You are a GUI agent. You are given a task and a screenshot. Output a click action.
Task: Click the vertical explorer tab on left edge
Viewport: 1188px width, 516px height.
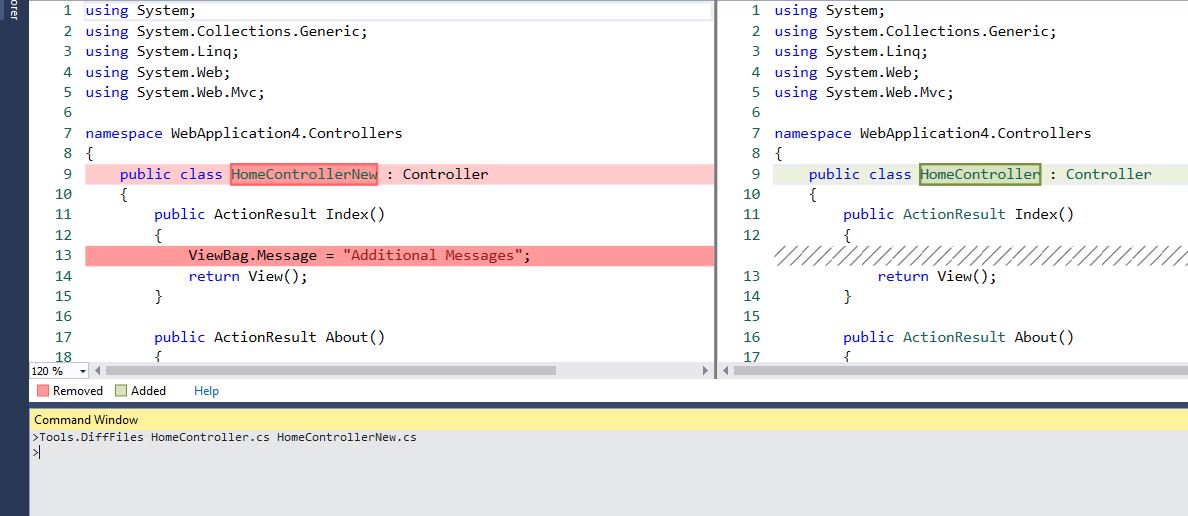click(x=13, y=11)
